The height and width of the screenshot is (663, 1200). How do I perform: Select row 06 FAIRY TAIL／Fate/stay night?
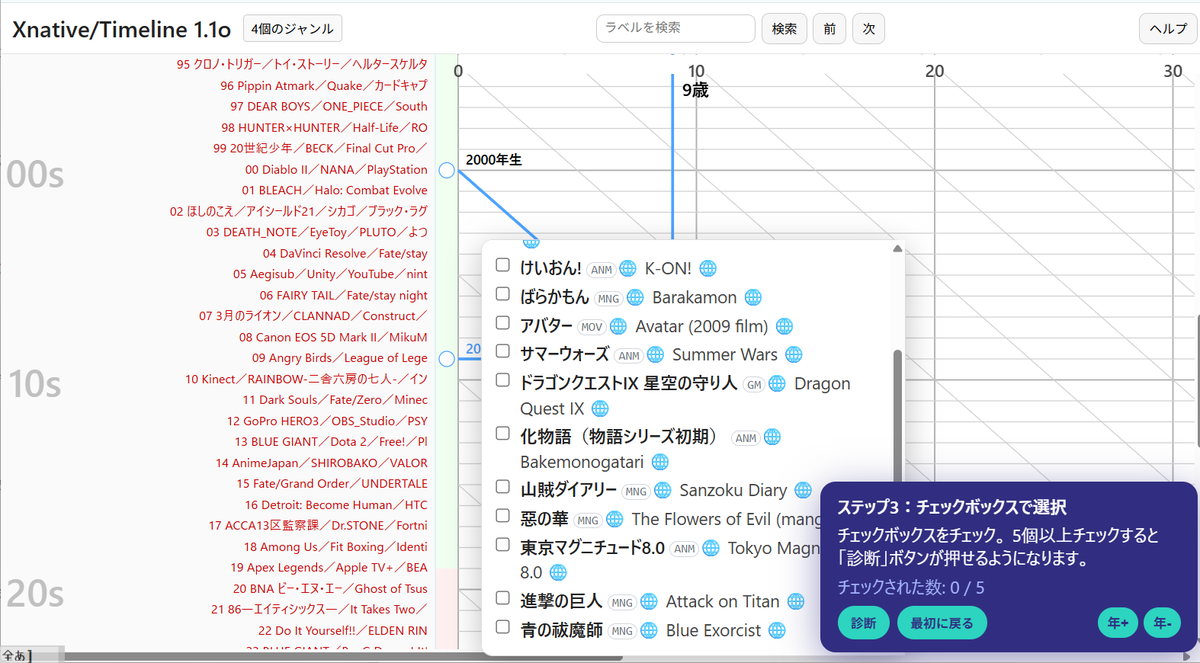pos(343,295)
